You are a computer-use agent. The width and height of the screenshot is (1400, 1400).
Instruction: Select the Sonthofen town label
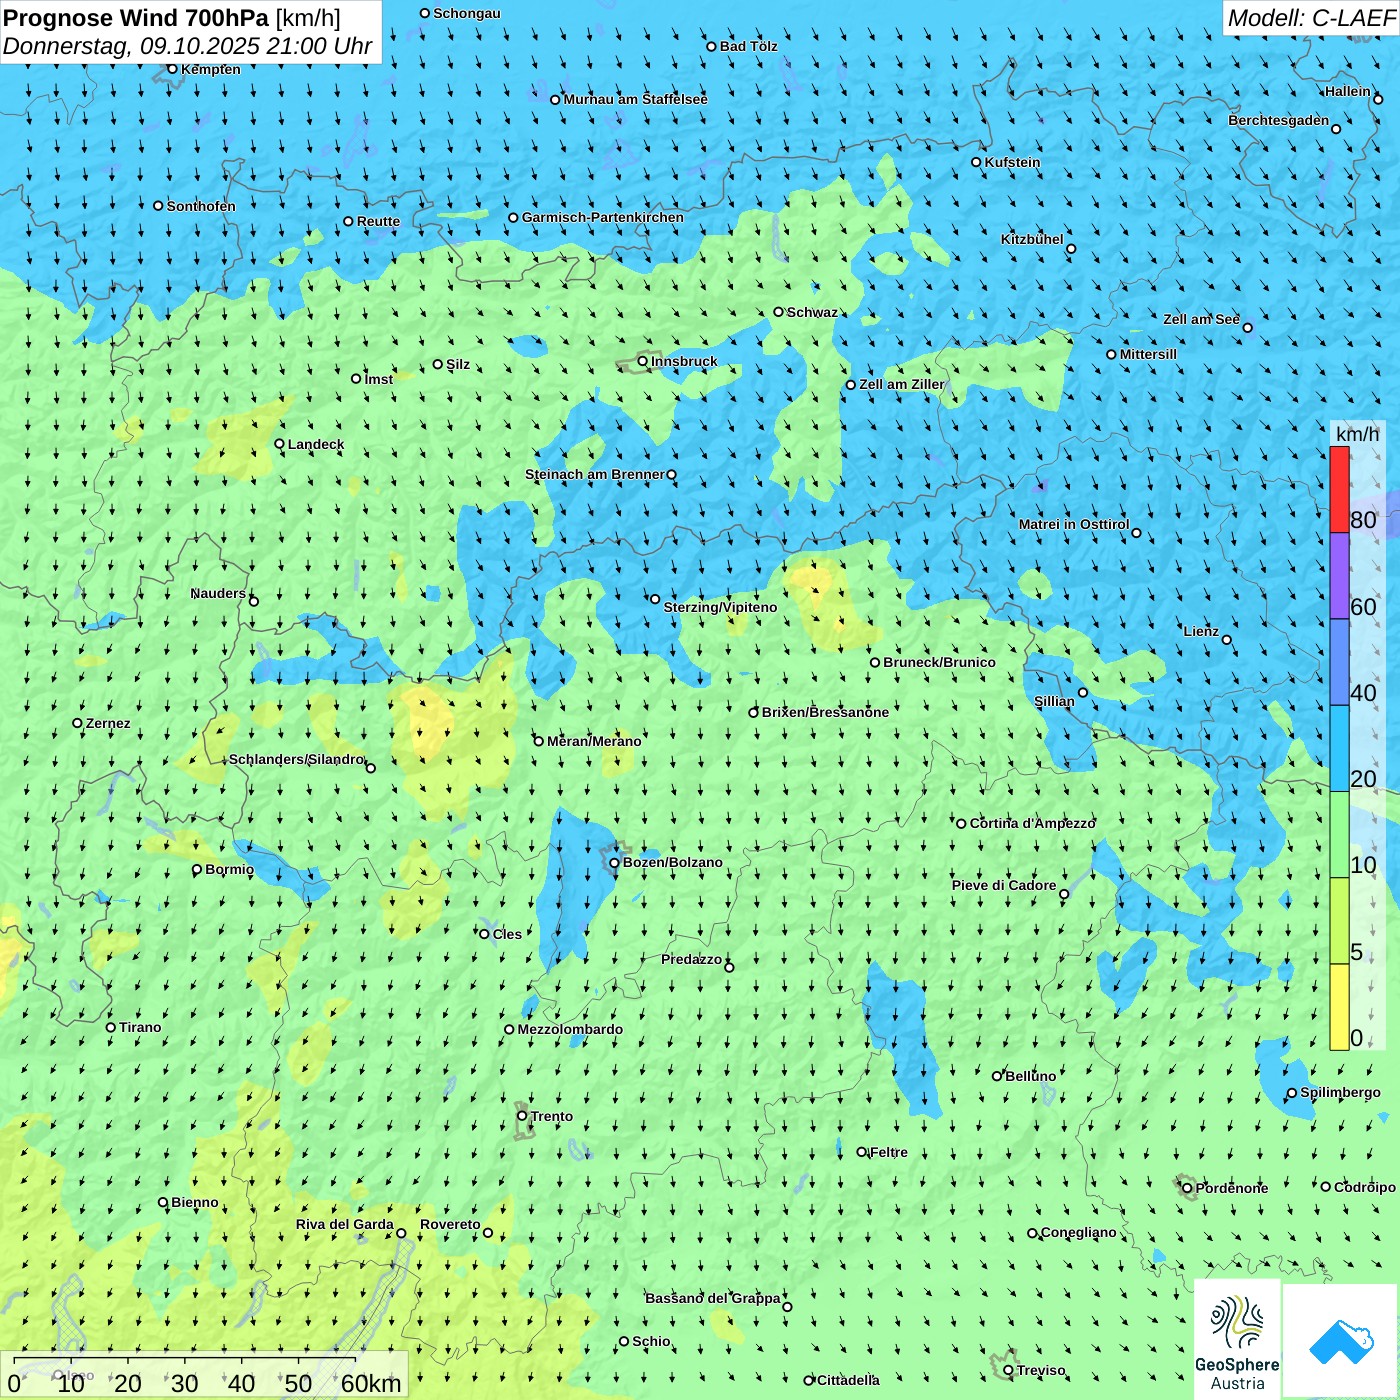pyautogui.click(x=201, y=206)
